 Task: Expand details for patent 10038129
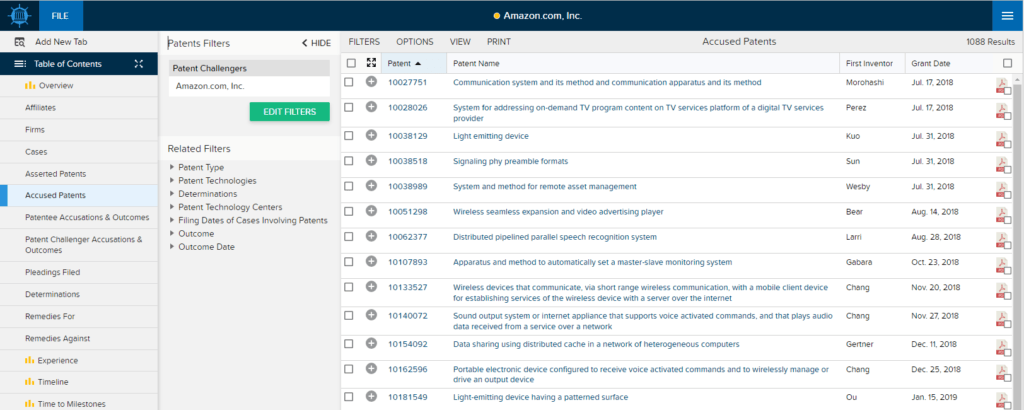[371, 136]
